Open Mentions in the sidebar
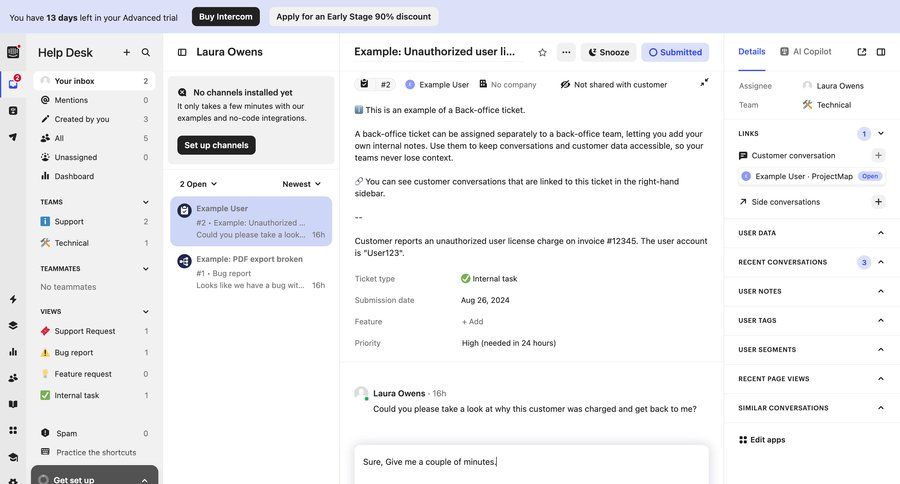This screenshot has width=900, height=484. point(94,100)
